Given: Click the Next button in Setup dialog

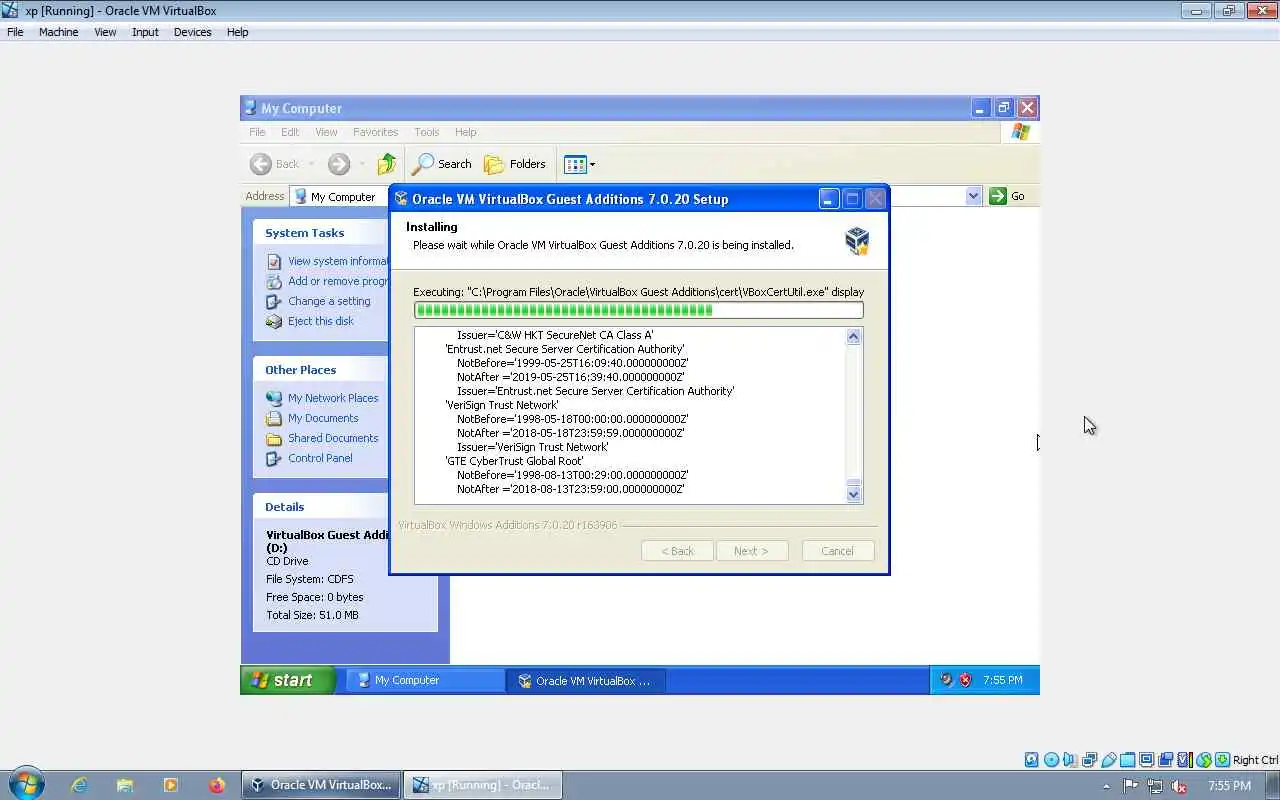Looking at the screenshot, I should tap(751, 551).
